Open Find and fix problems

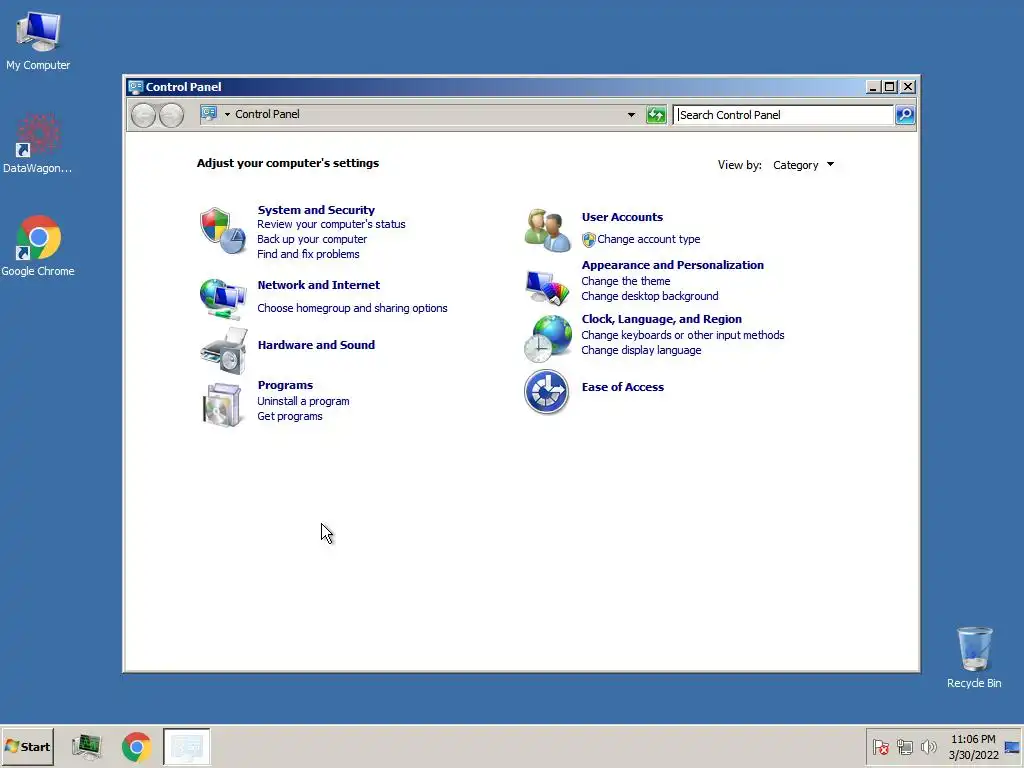(308, 254)
